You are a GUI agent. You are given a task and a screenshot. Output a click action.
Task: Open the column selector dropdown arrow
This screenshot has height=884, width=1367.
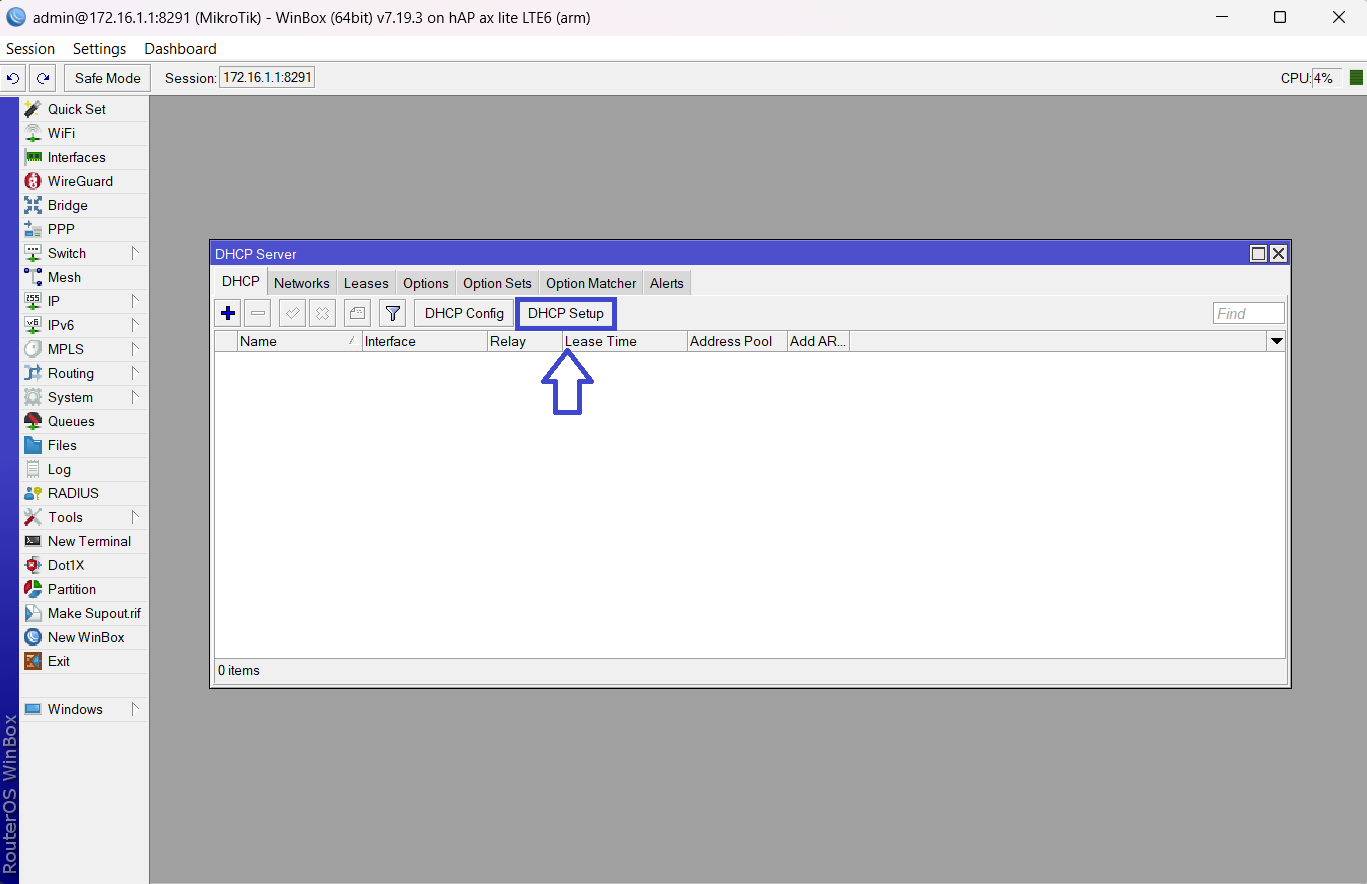(x=1276, y=341)
